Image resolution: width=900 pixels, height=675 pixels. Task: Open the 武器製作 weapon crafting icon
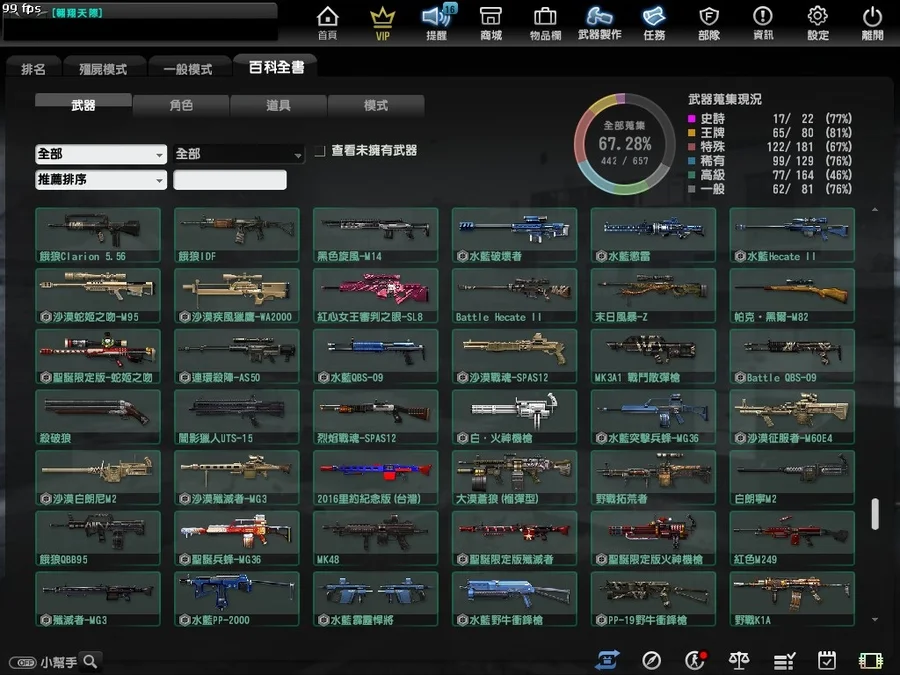tap(600, 23)
